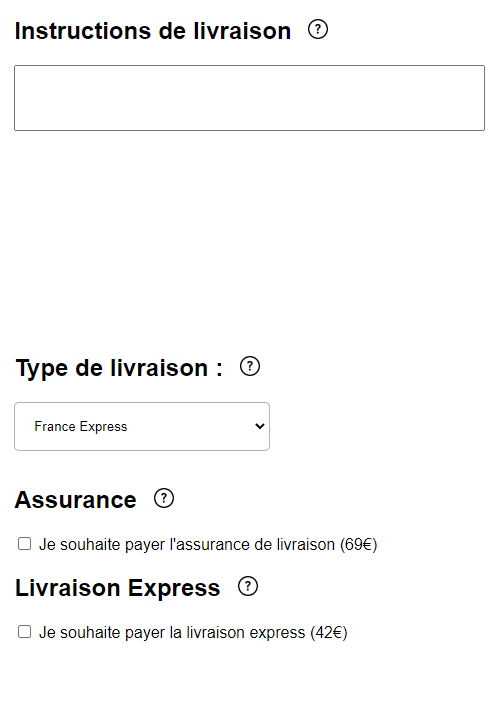Click the "Type de livraison :" heading
The height and width of the screenshot is (702, 488).
[x=119, y=368]
